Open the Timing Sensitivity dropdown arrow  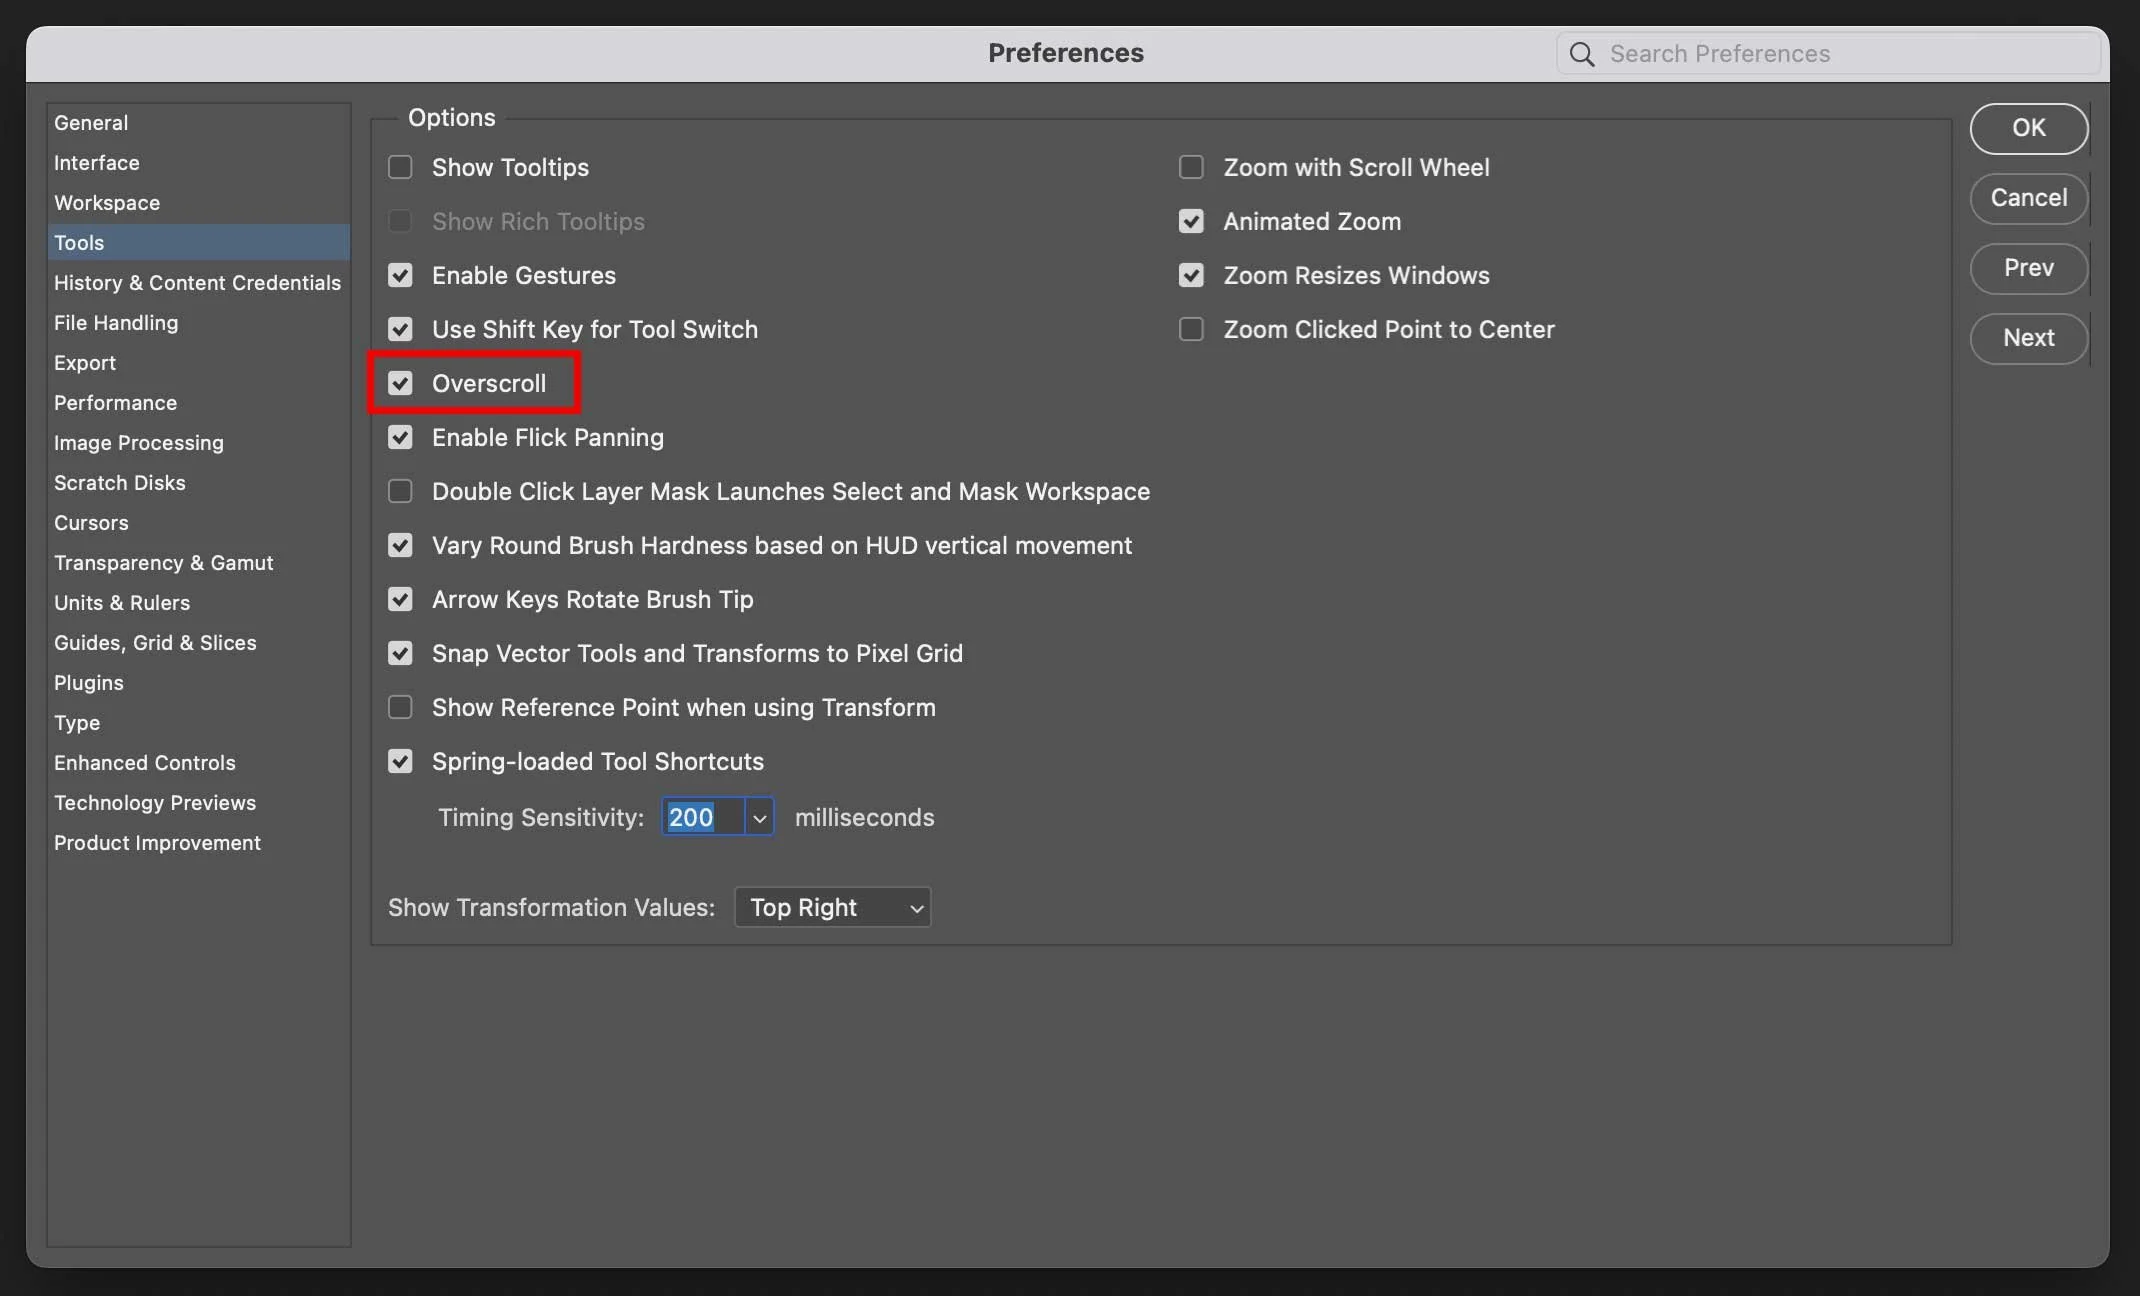click(760, 818)
